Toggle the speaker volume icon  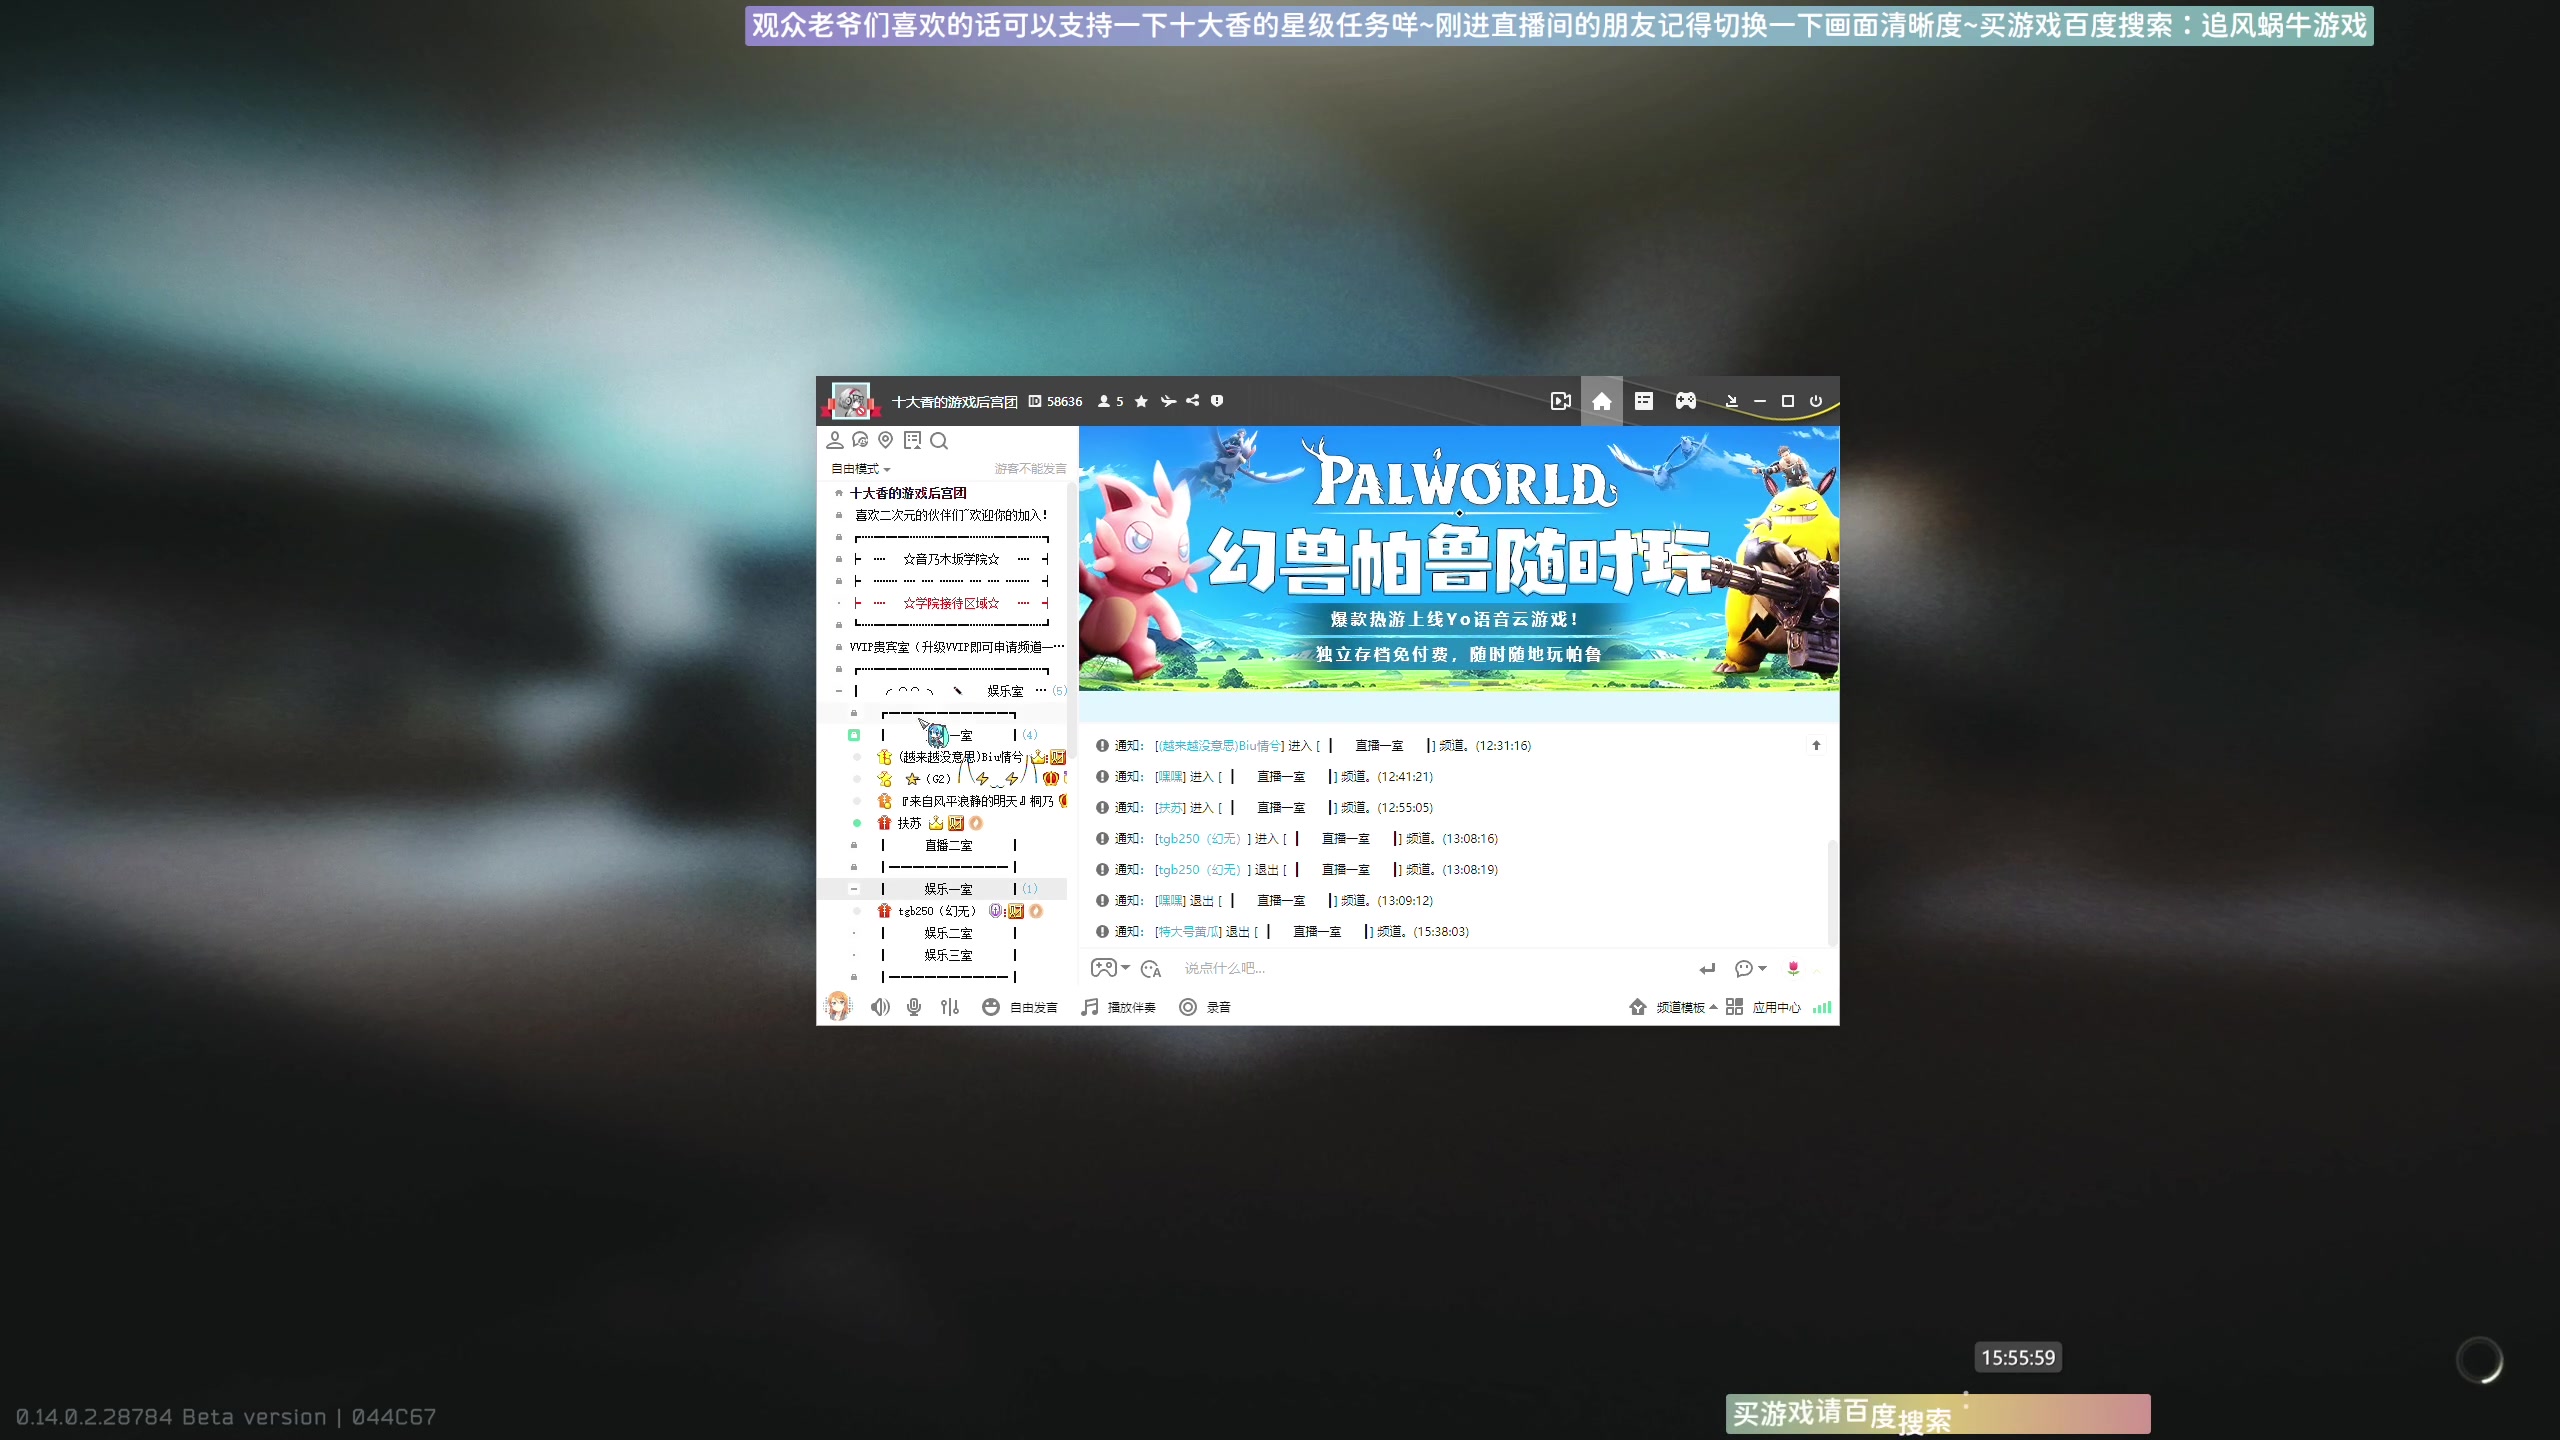(x=880, y=1007)
